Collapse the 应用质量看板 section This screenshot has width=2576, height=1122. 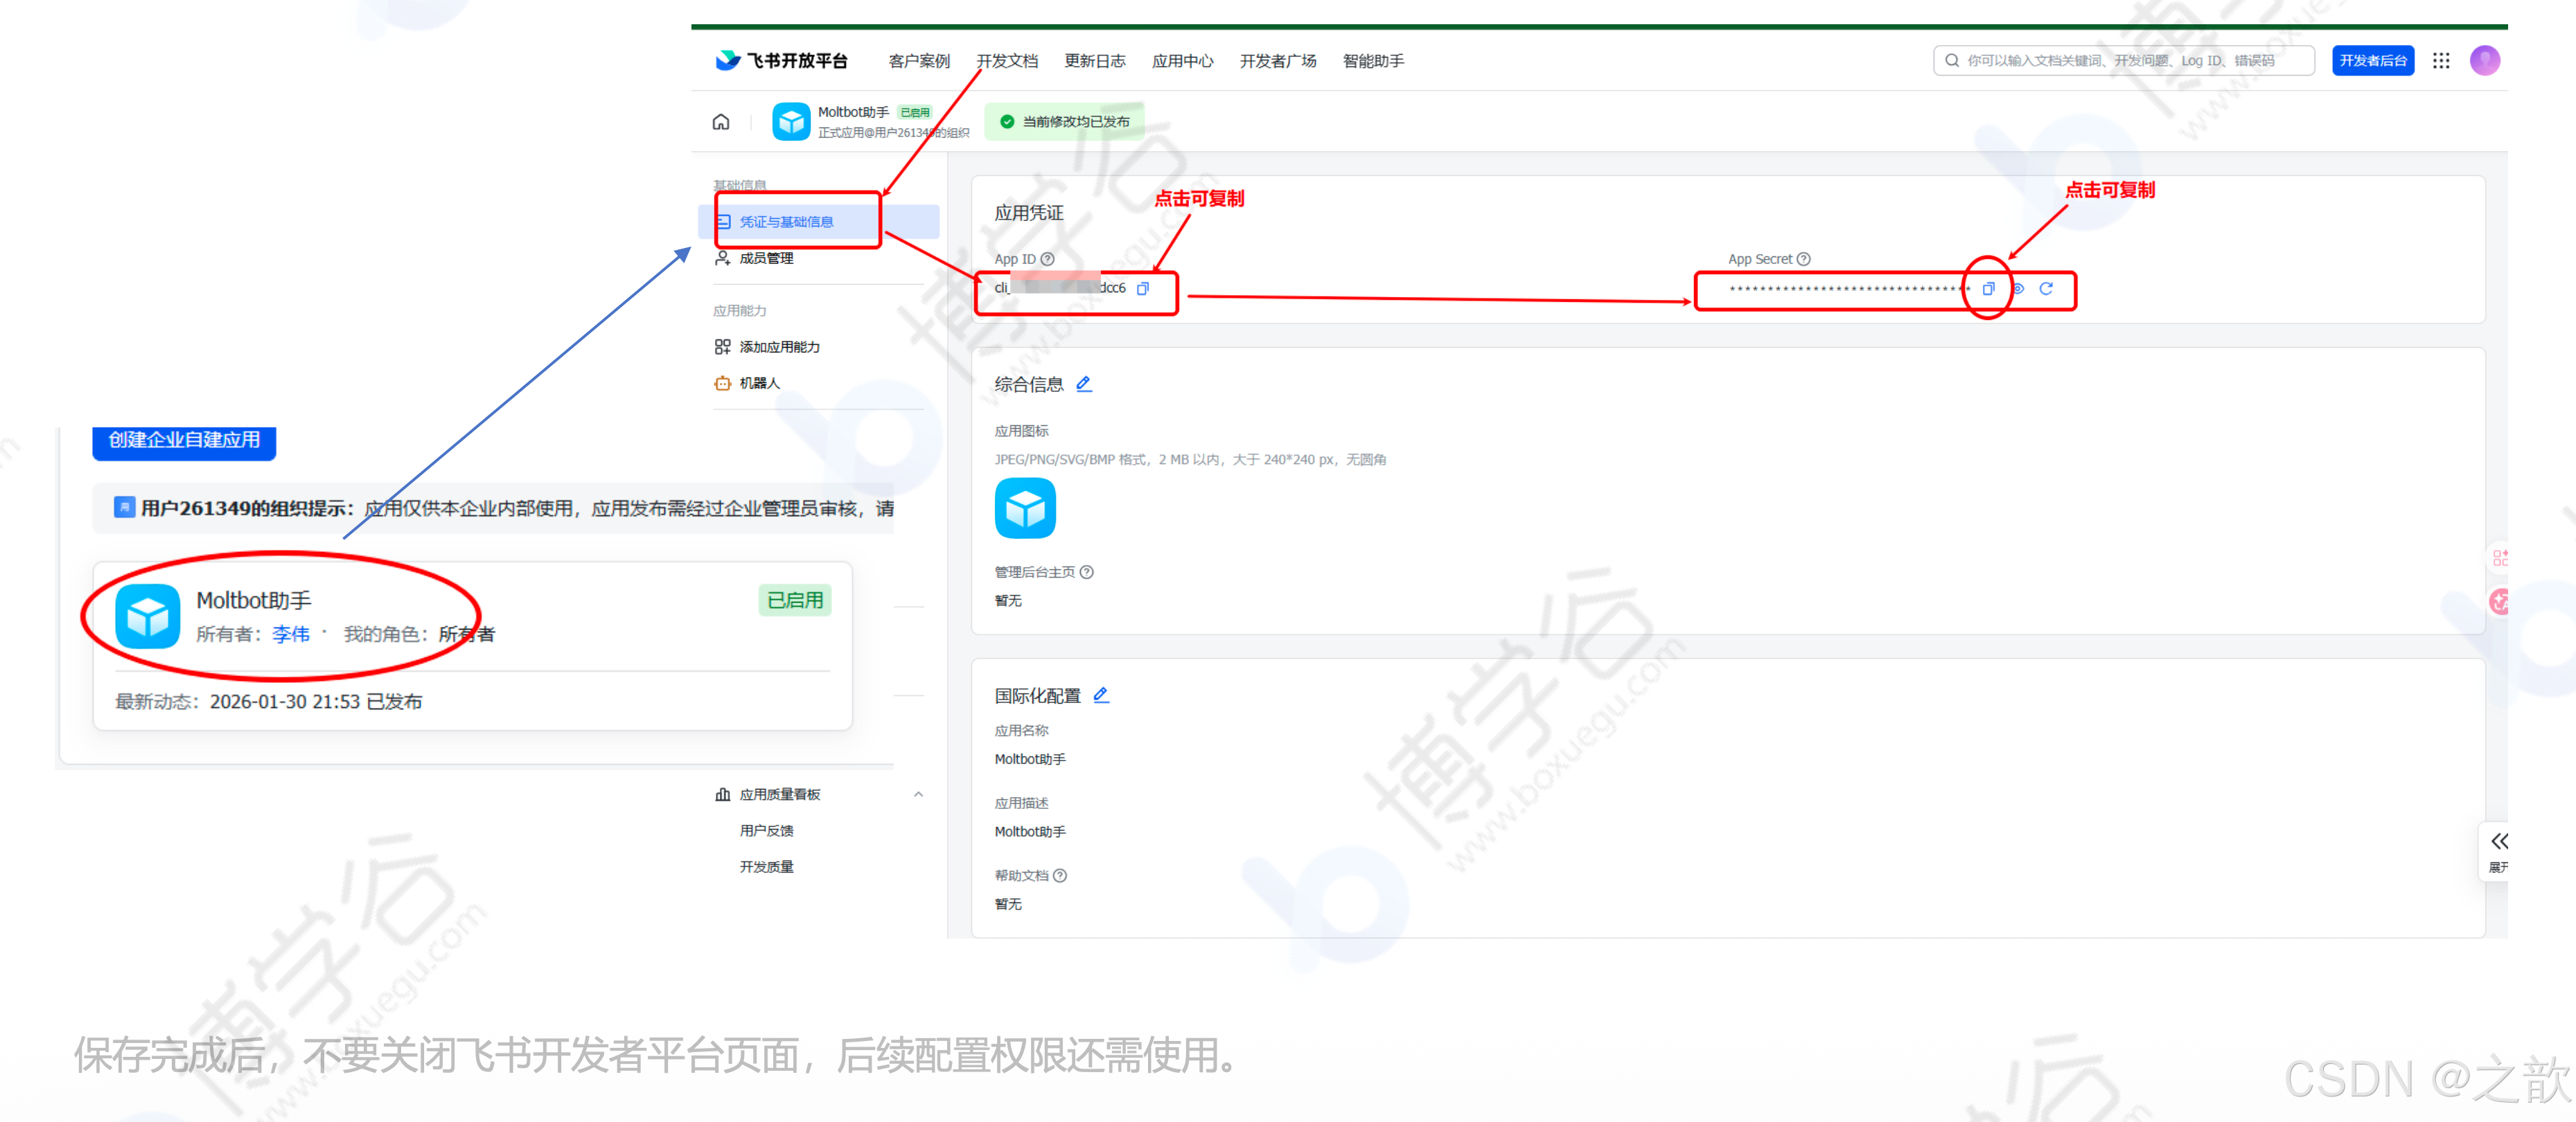click(918, 794)
